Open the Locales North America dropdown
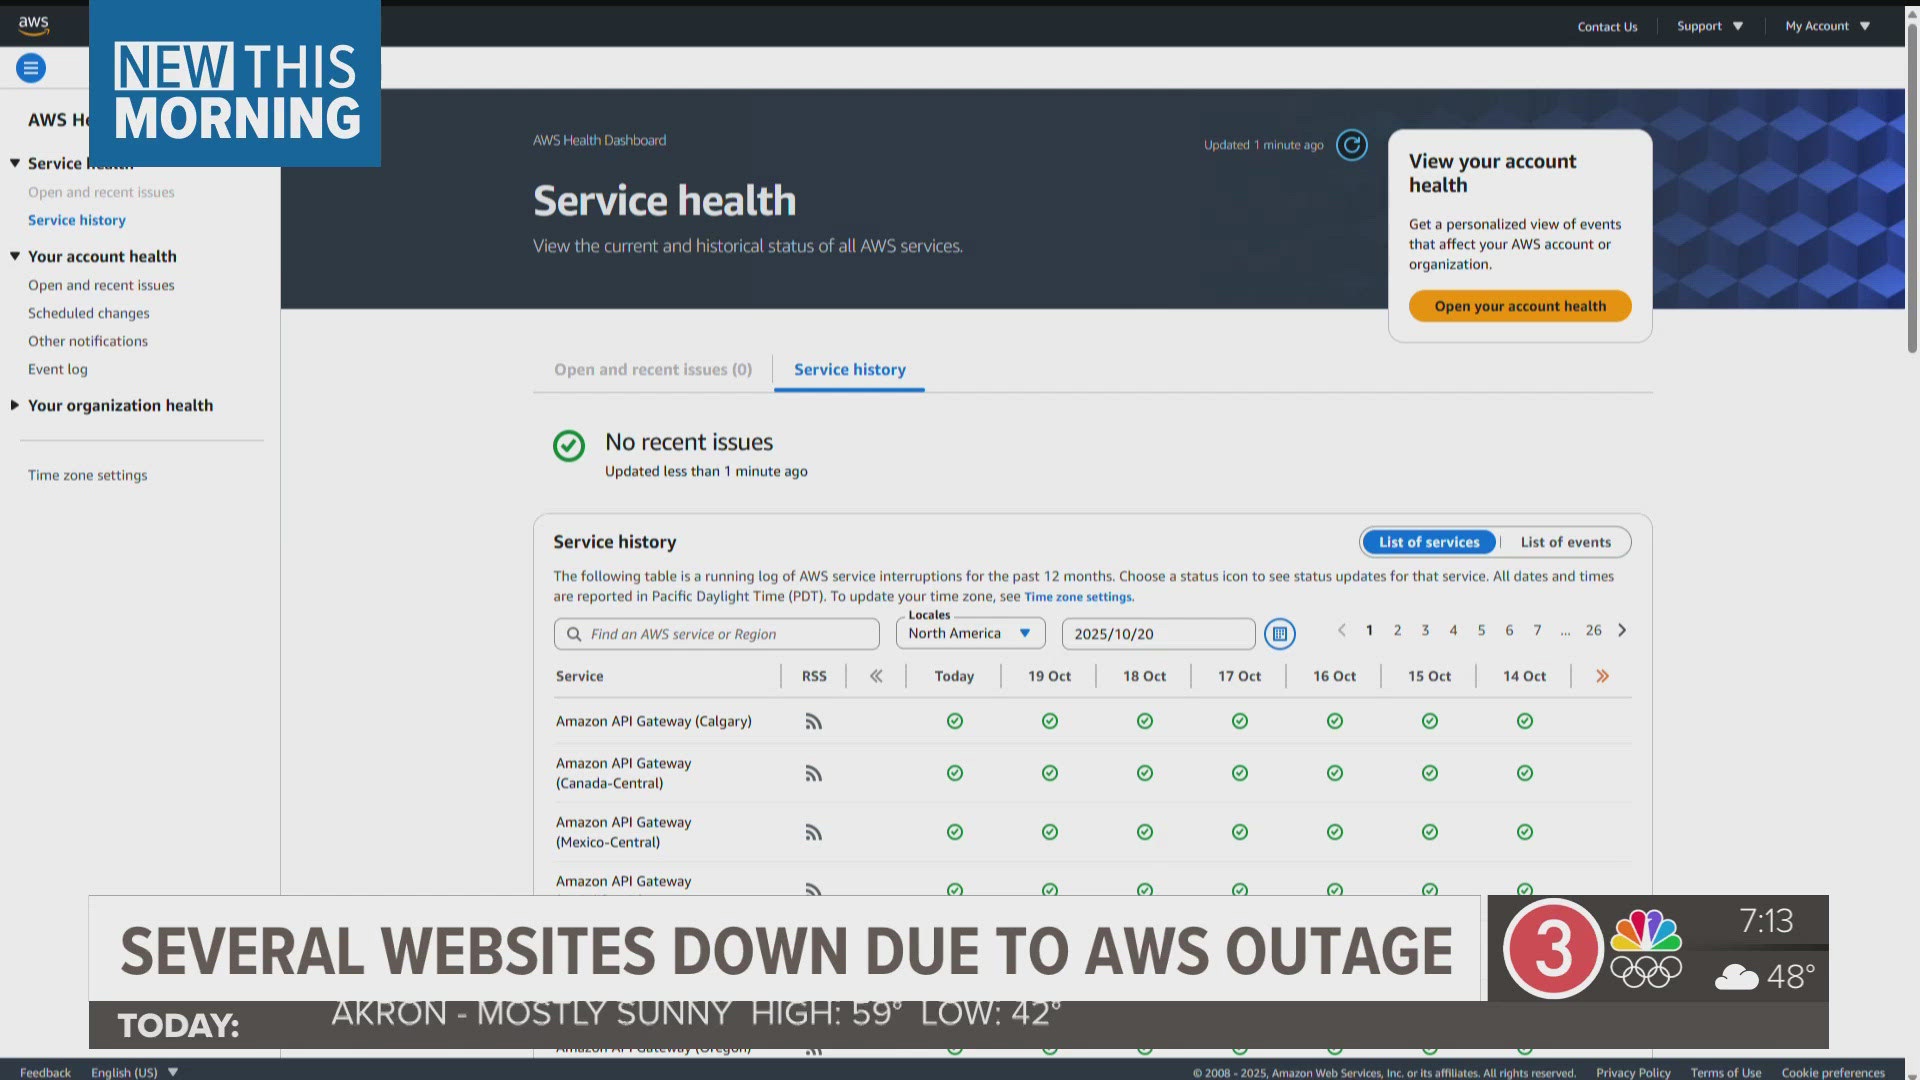This screenshot has width=1920, height=1080. (x=969, y=633)
